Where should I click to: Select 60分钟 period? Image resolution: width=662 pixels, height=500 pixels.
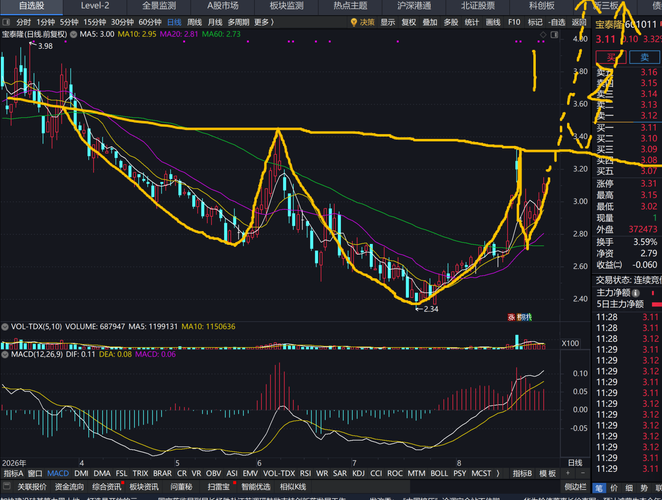pyautogui.click(x=150, y=22)
